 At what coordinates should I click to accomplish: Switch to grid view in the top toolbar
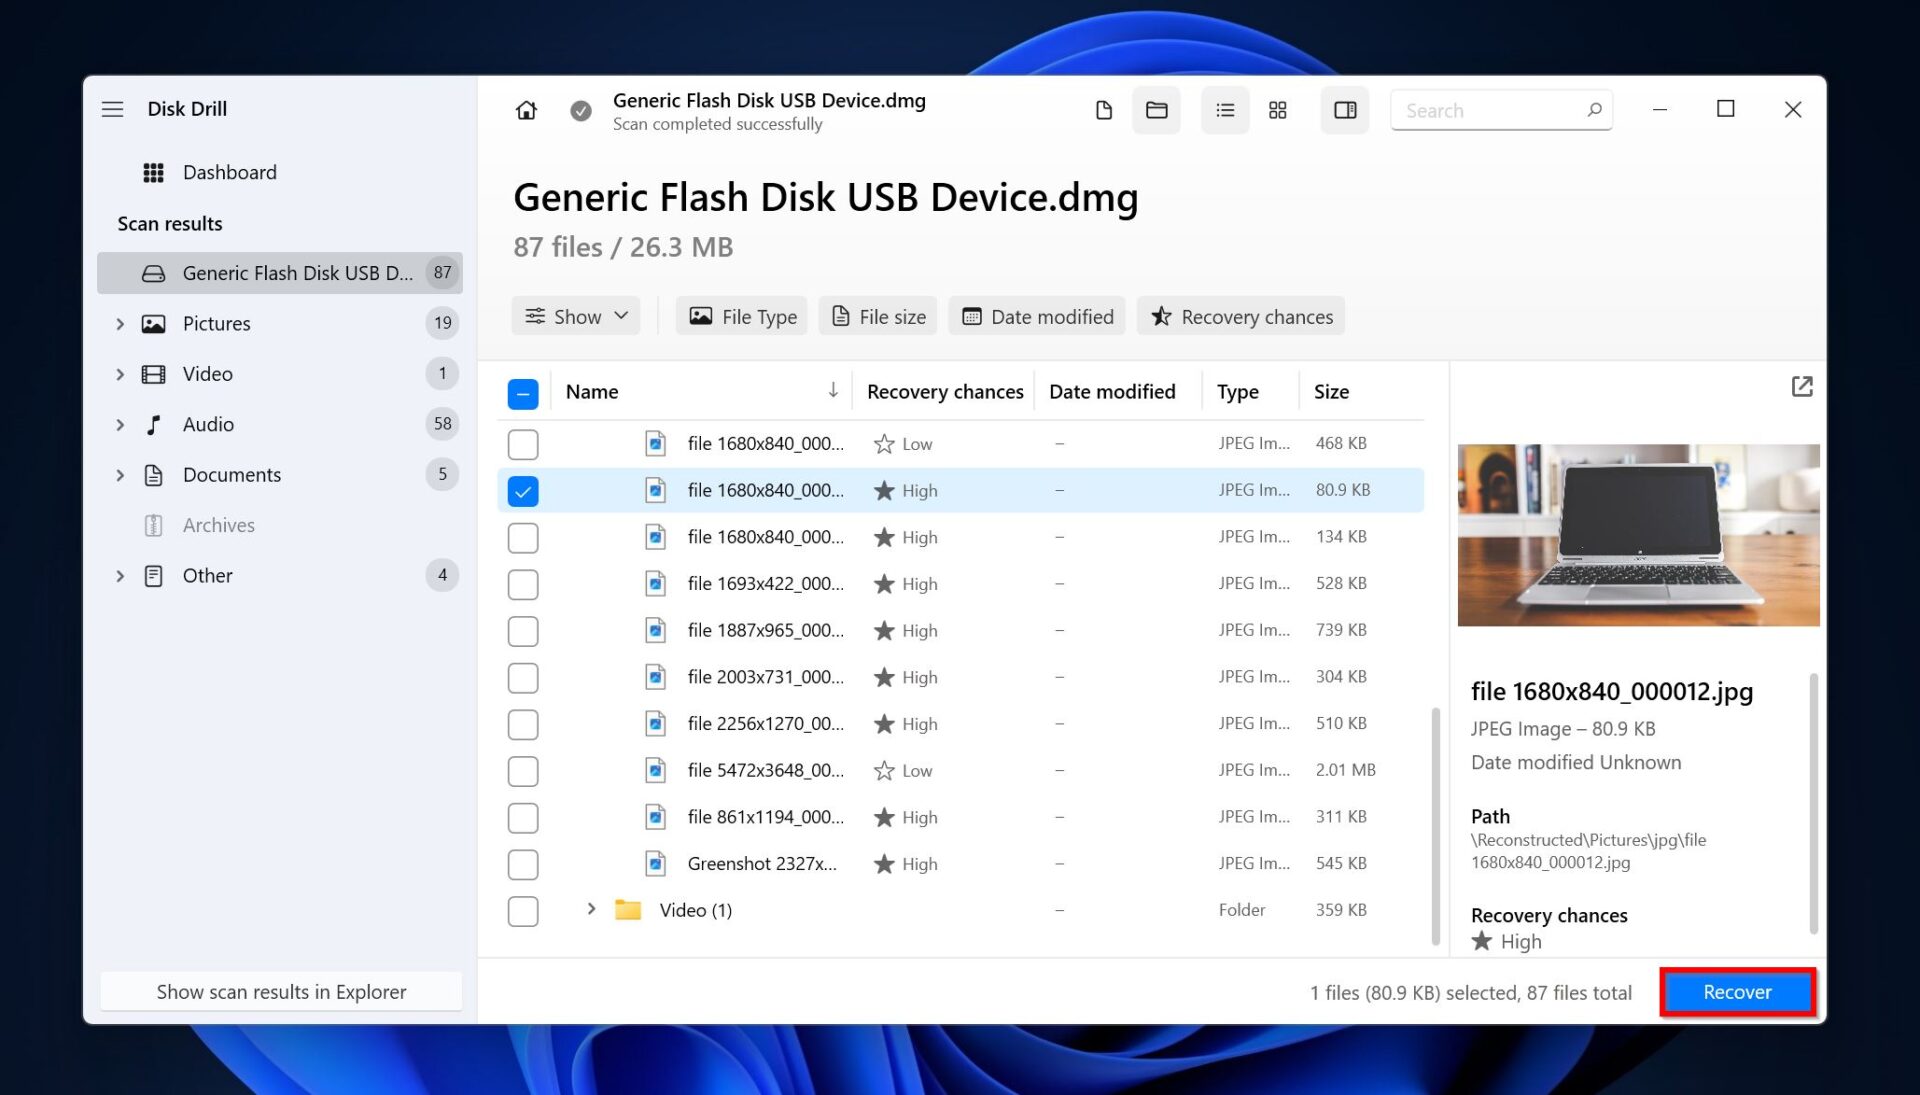[x=1277, y=110]
